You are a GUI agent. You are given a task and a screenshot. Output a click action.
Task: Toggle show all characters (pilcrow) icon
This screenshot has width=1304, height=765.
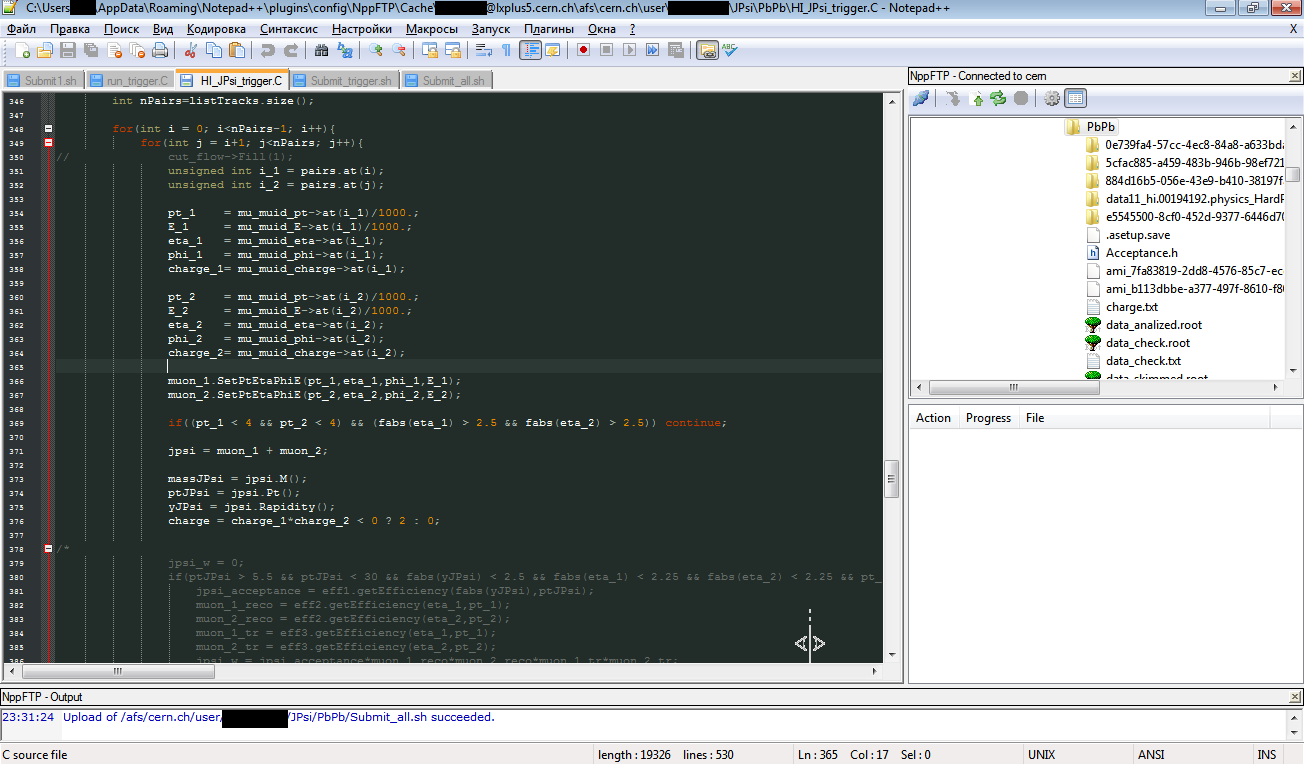click(506, 50)
